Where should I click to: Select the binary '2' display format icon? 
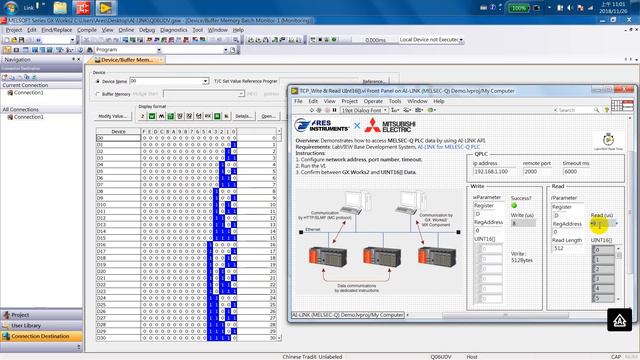tap(142, 116)
